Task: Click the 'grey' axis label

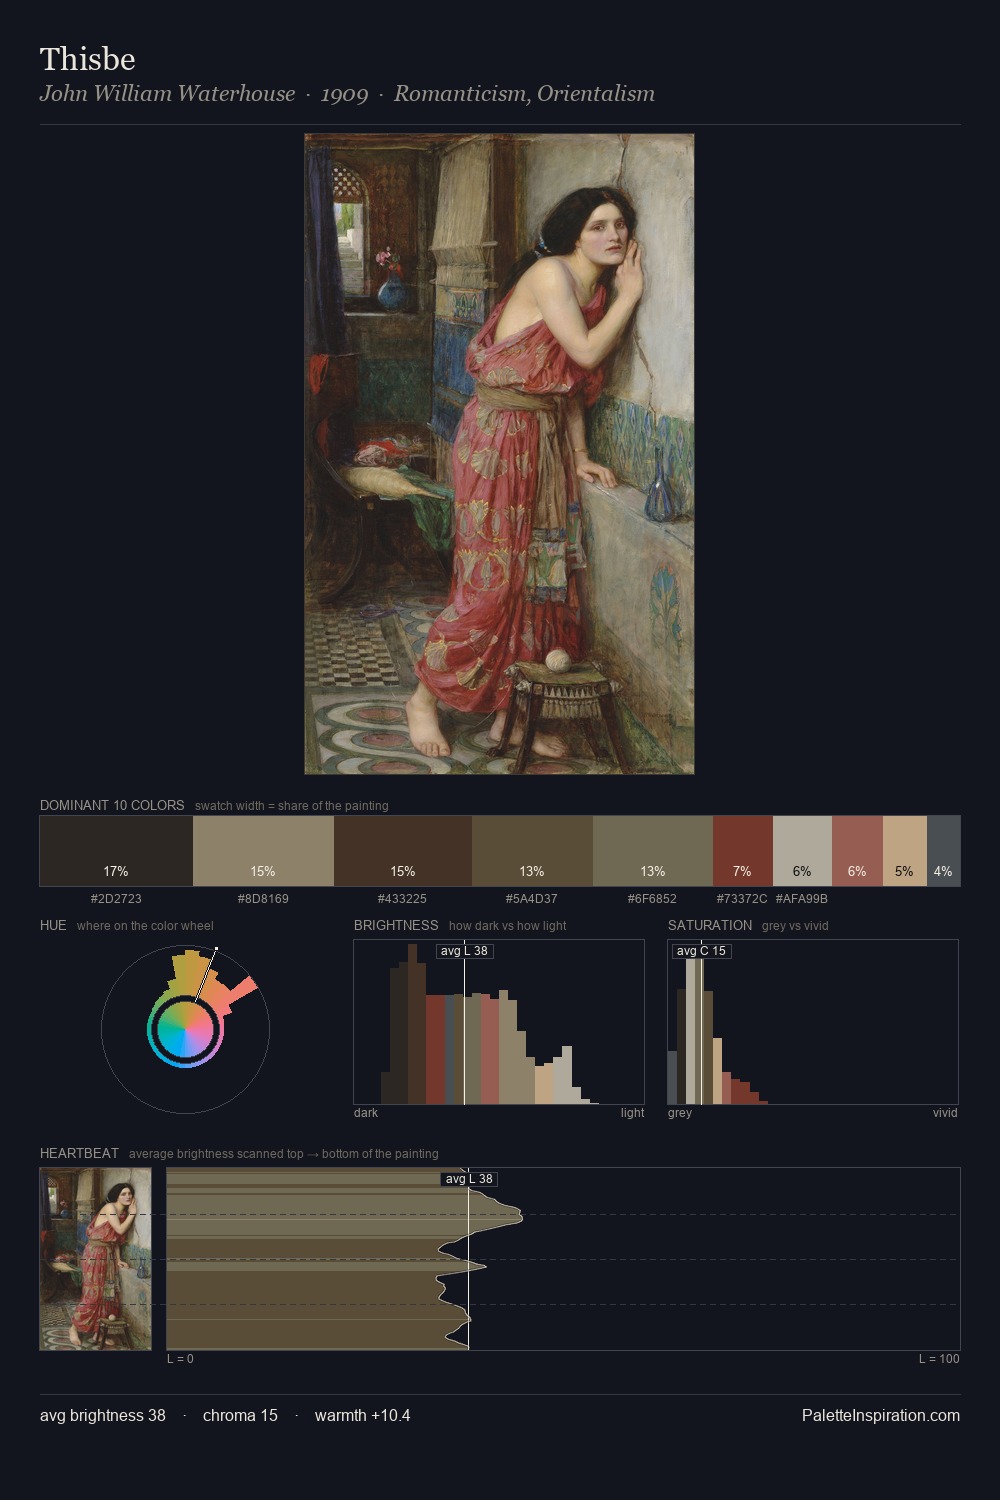Action: (x=680, y=1113)
